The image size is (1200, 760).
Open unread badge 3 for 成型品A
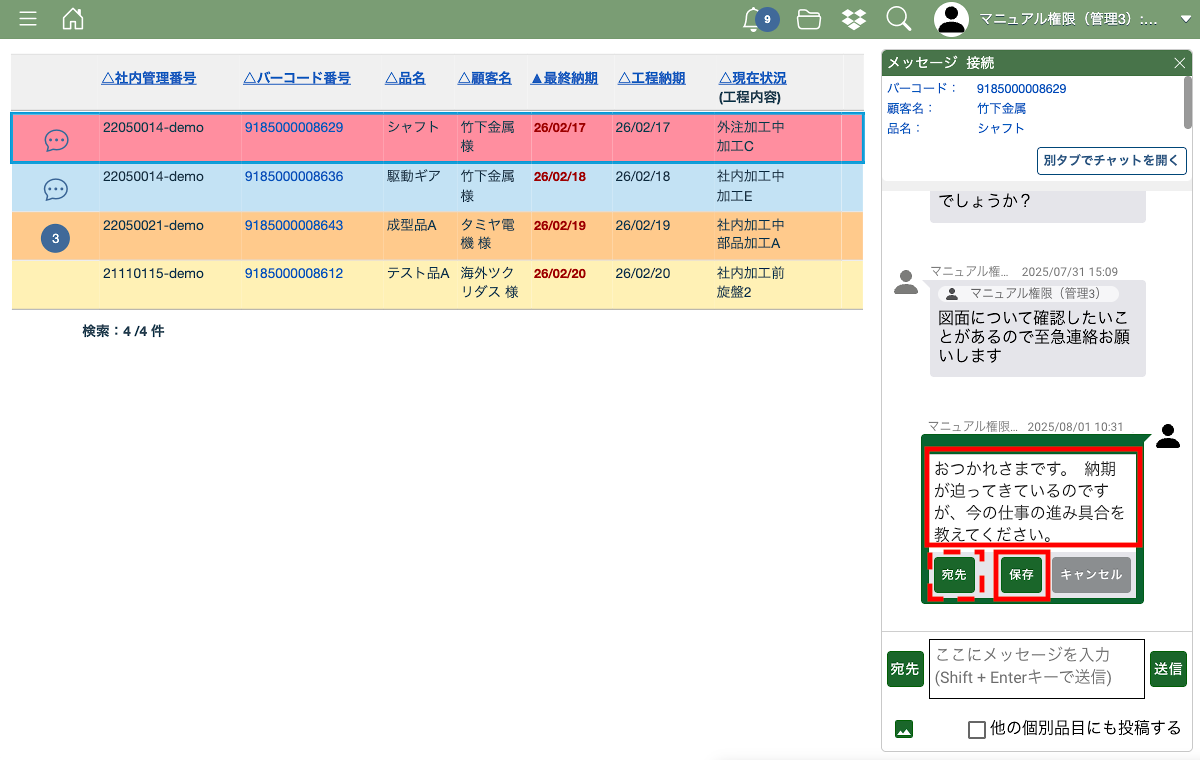(x=55, y=238)
